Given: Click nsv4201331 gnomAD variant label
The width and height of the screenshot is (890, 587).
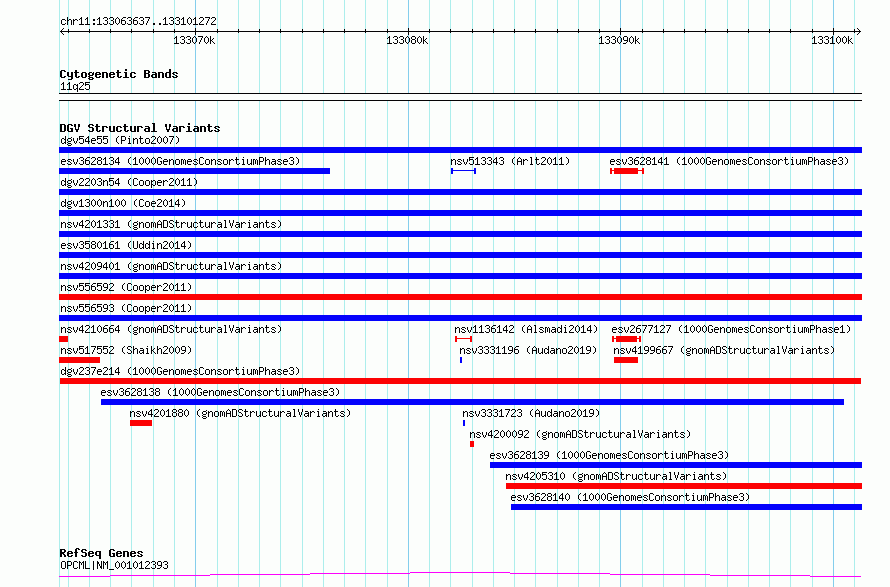Looking at the screenshot, I should point(171,224).
